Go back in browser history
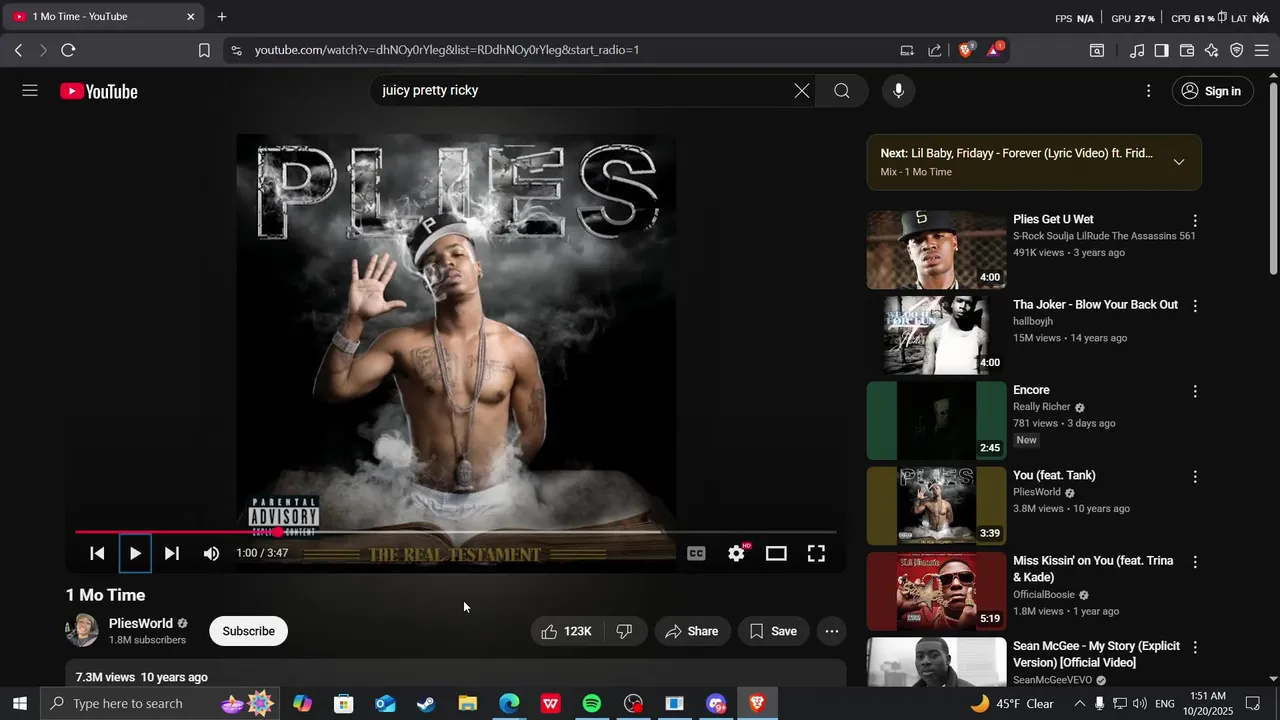 point(18,50)
